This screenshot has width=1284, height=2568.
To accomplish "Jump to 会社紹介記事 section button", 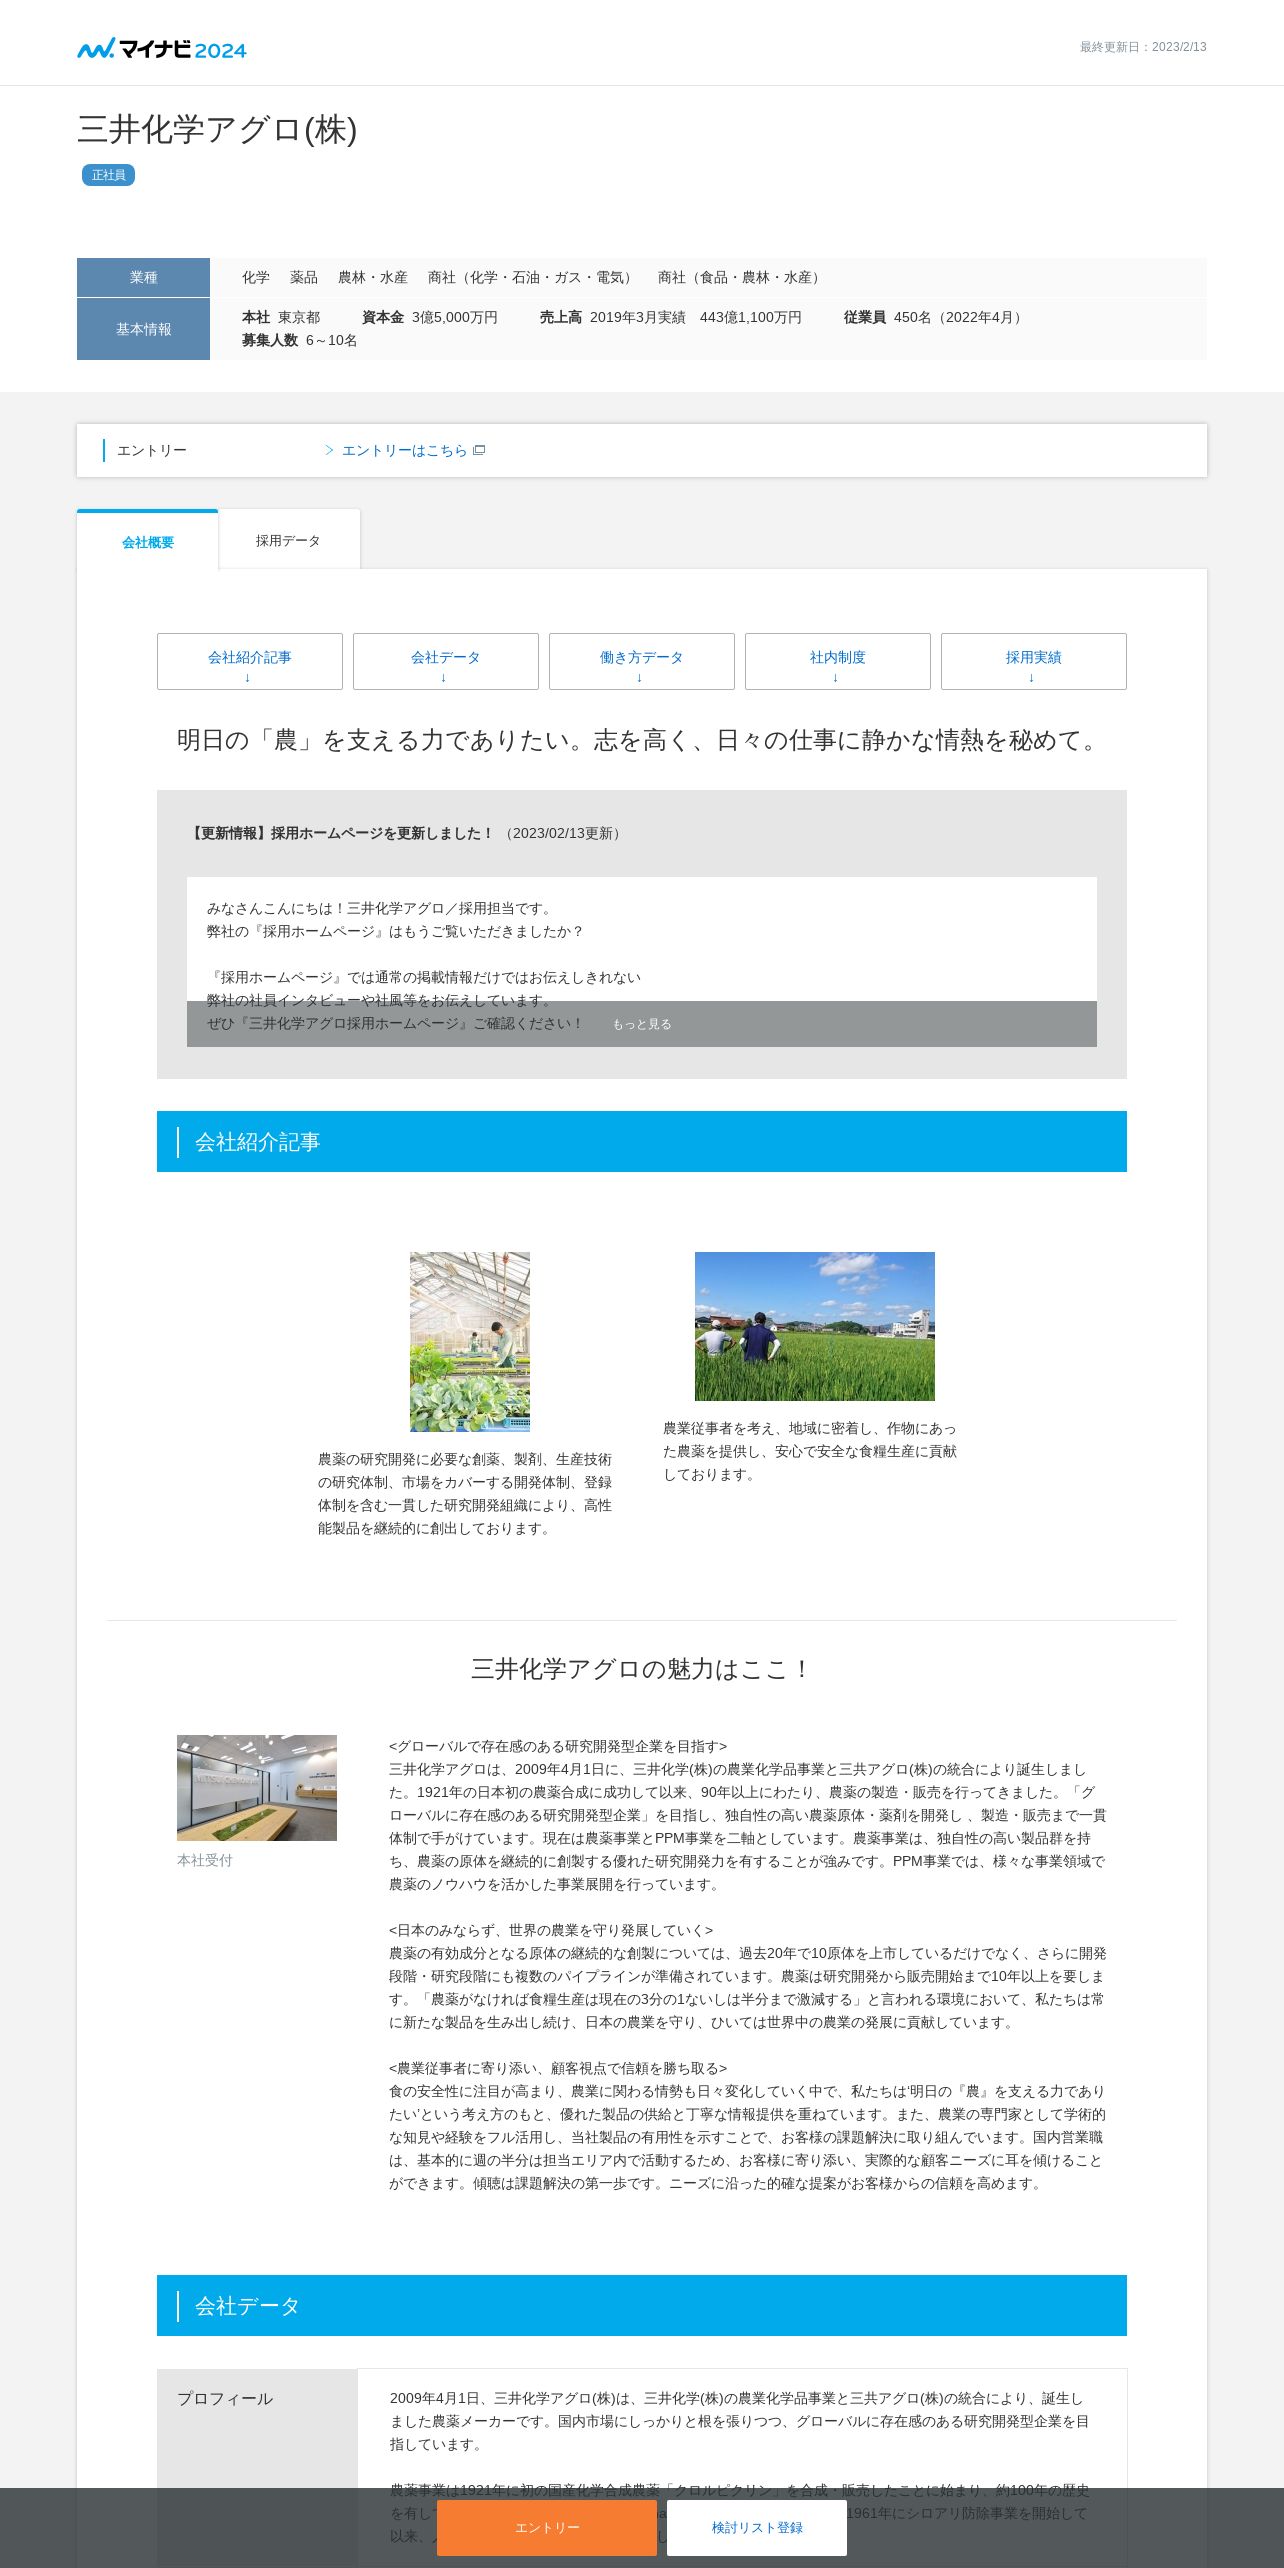I will pos(250,661).
